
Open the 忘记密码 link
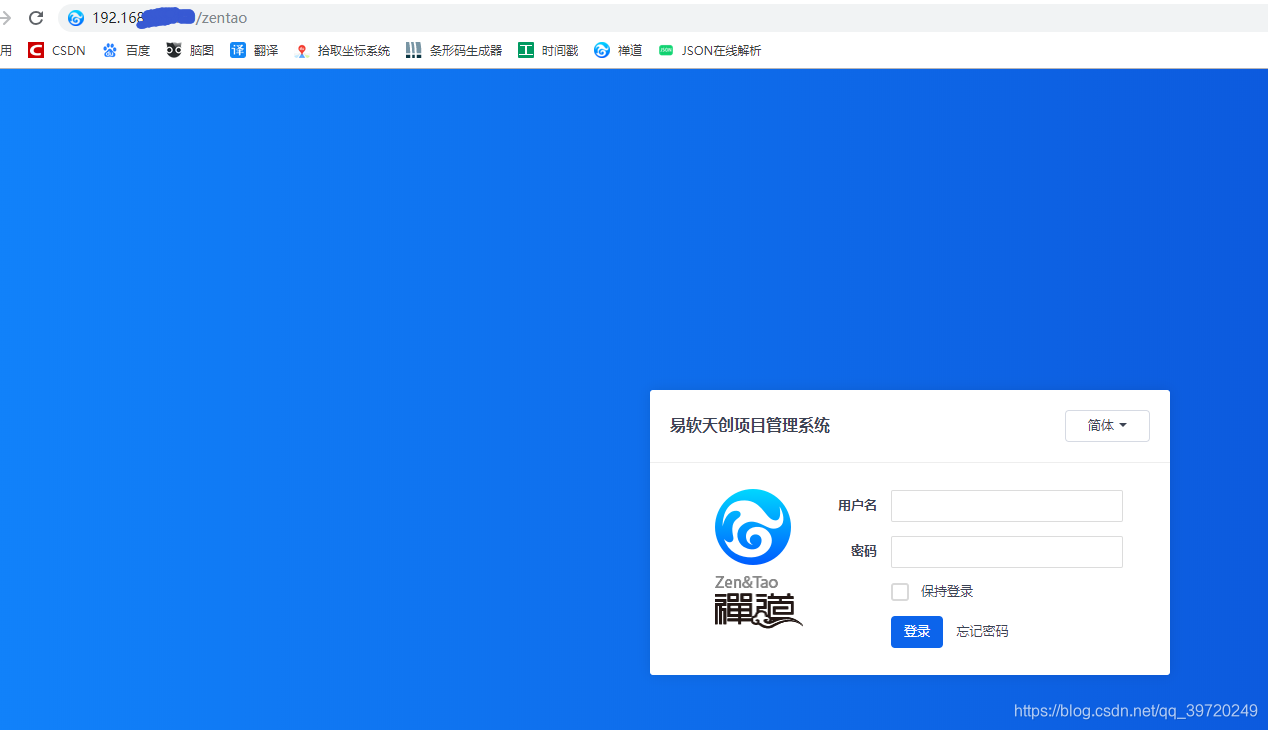click(x=981, y=631)
